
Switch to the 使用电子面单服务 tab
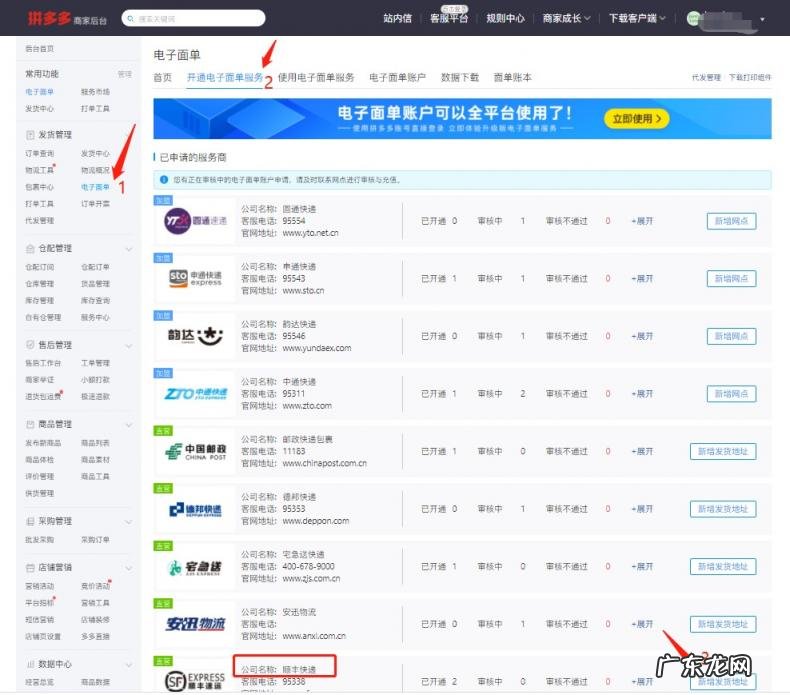click(x=316, y=77)
